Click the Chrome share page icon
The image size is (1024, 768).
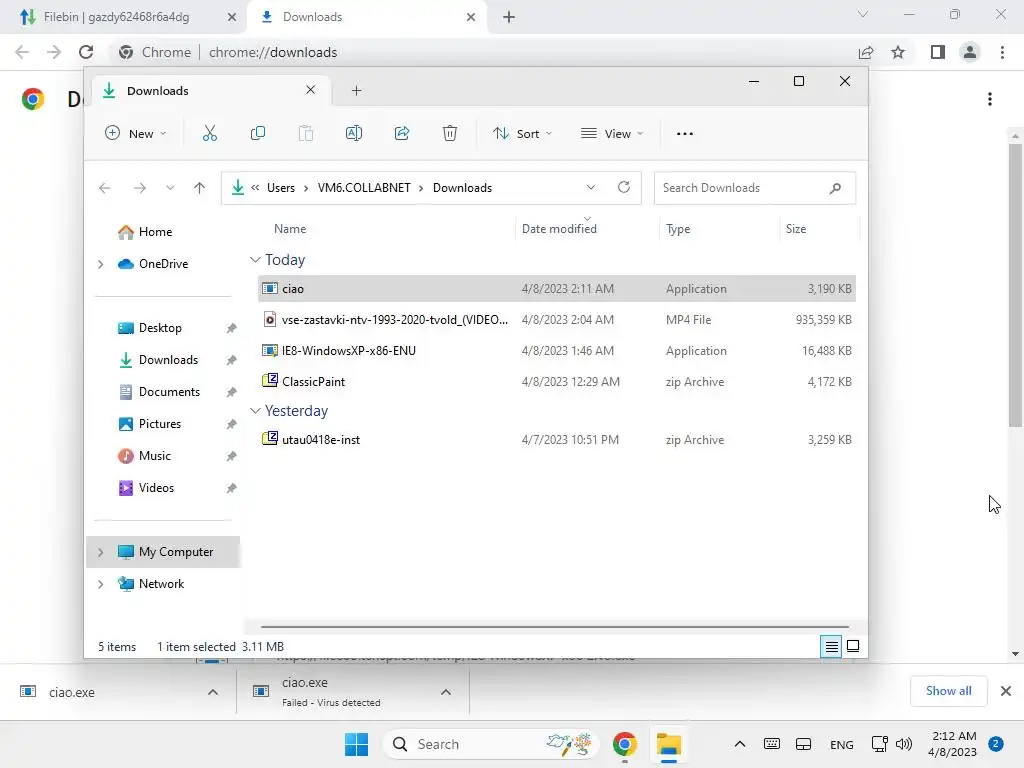(866, 52)
